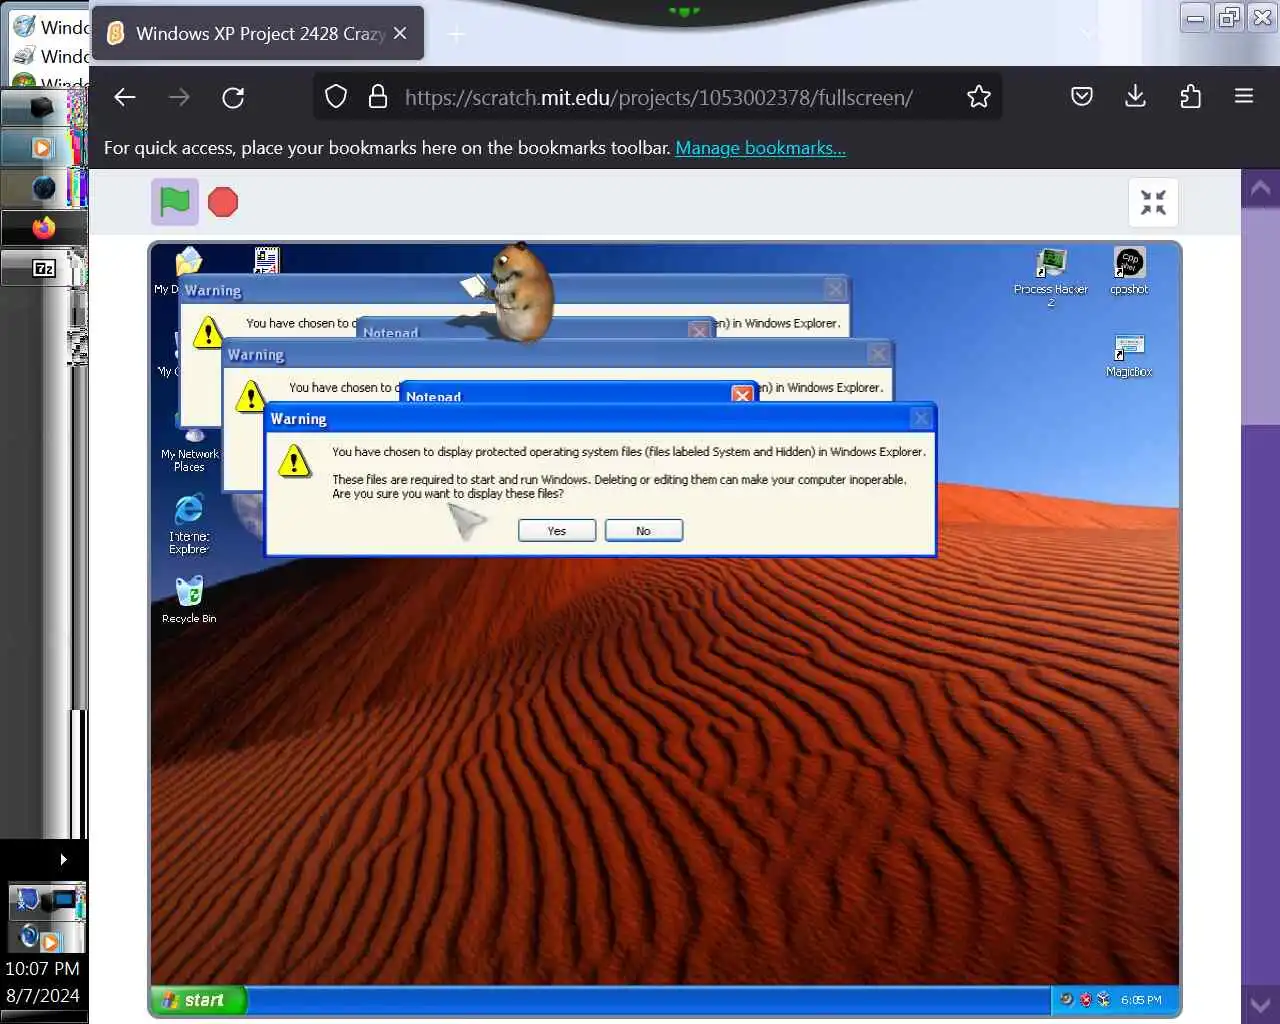This screenshot has width=1280, height=1024.
Task: Stop the project with the red octagon
Action: click(223, 202)
